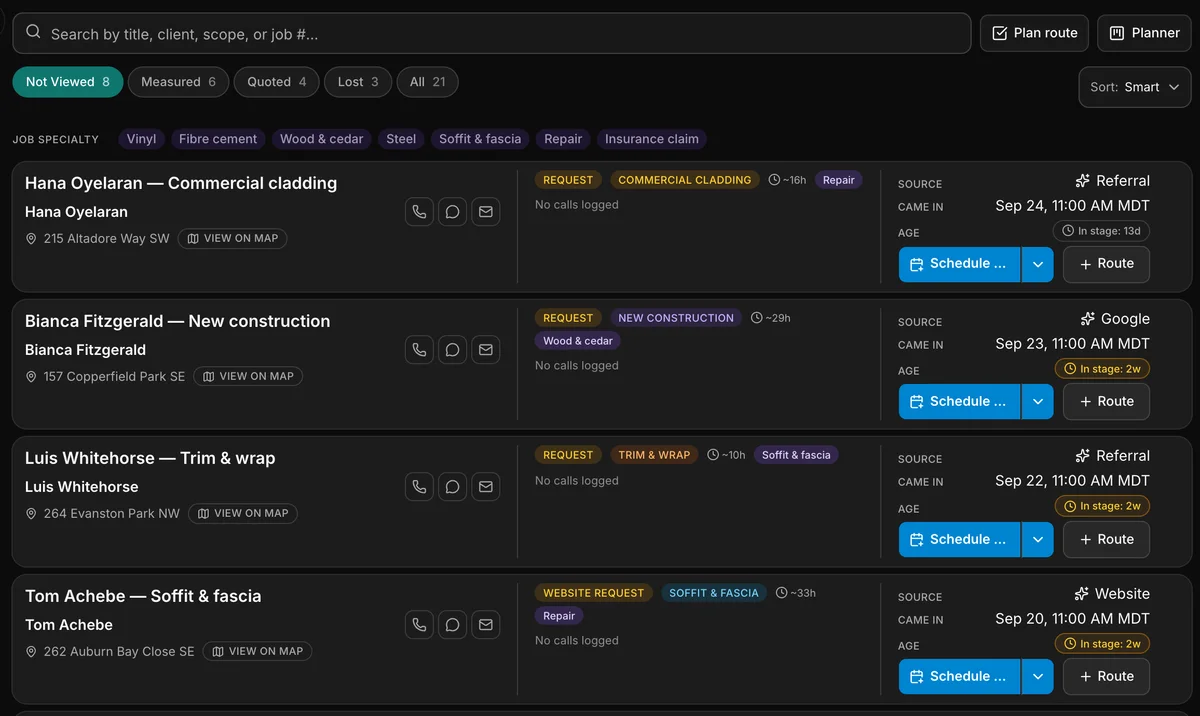Switch to the Measured tab

click(179, 82)
